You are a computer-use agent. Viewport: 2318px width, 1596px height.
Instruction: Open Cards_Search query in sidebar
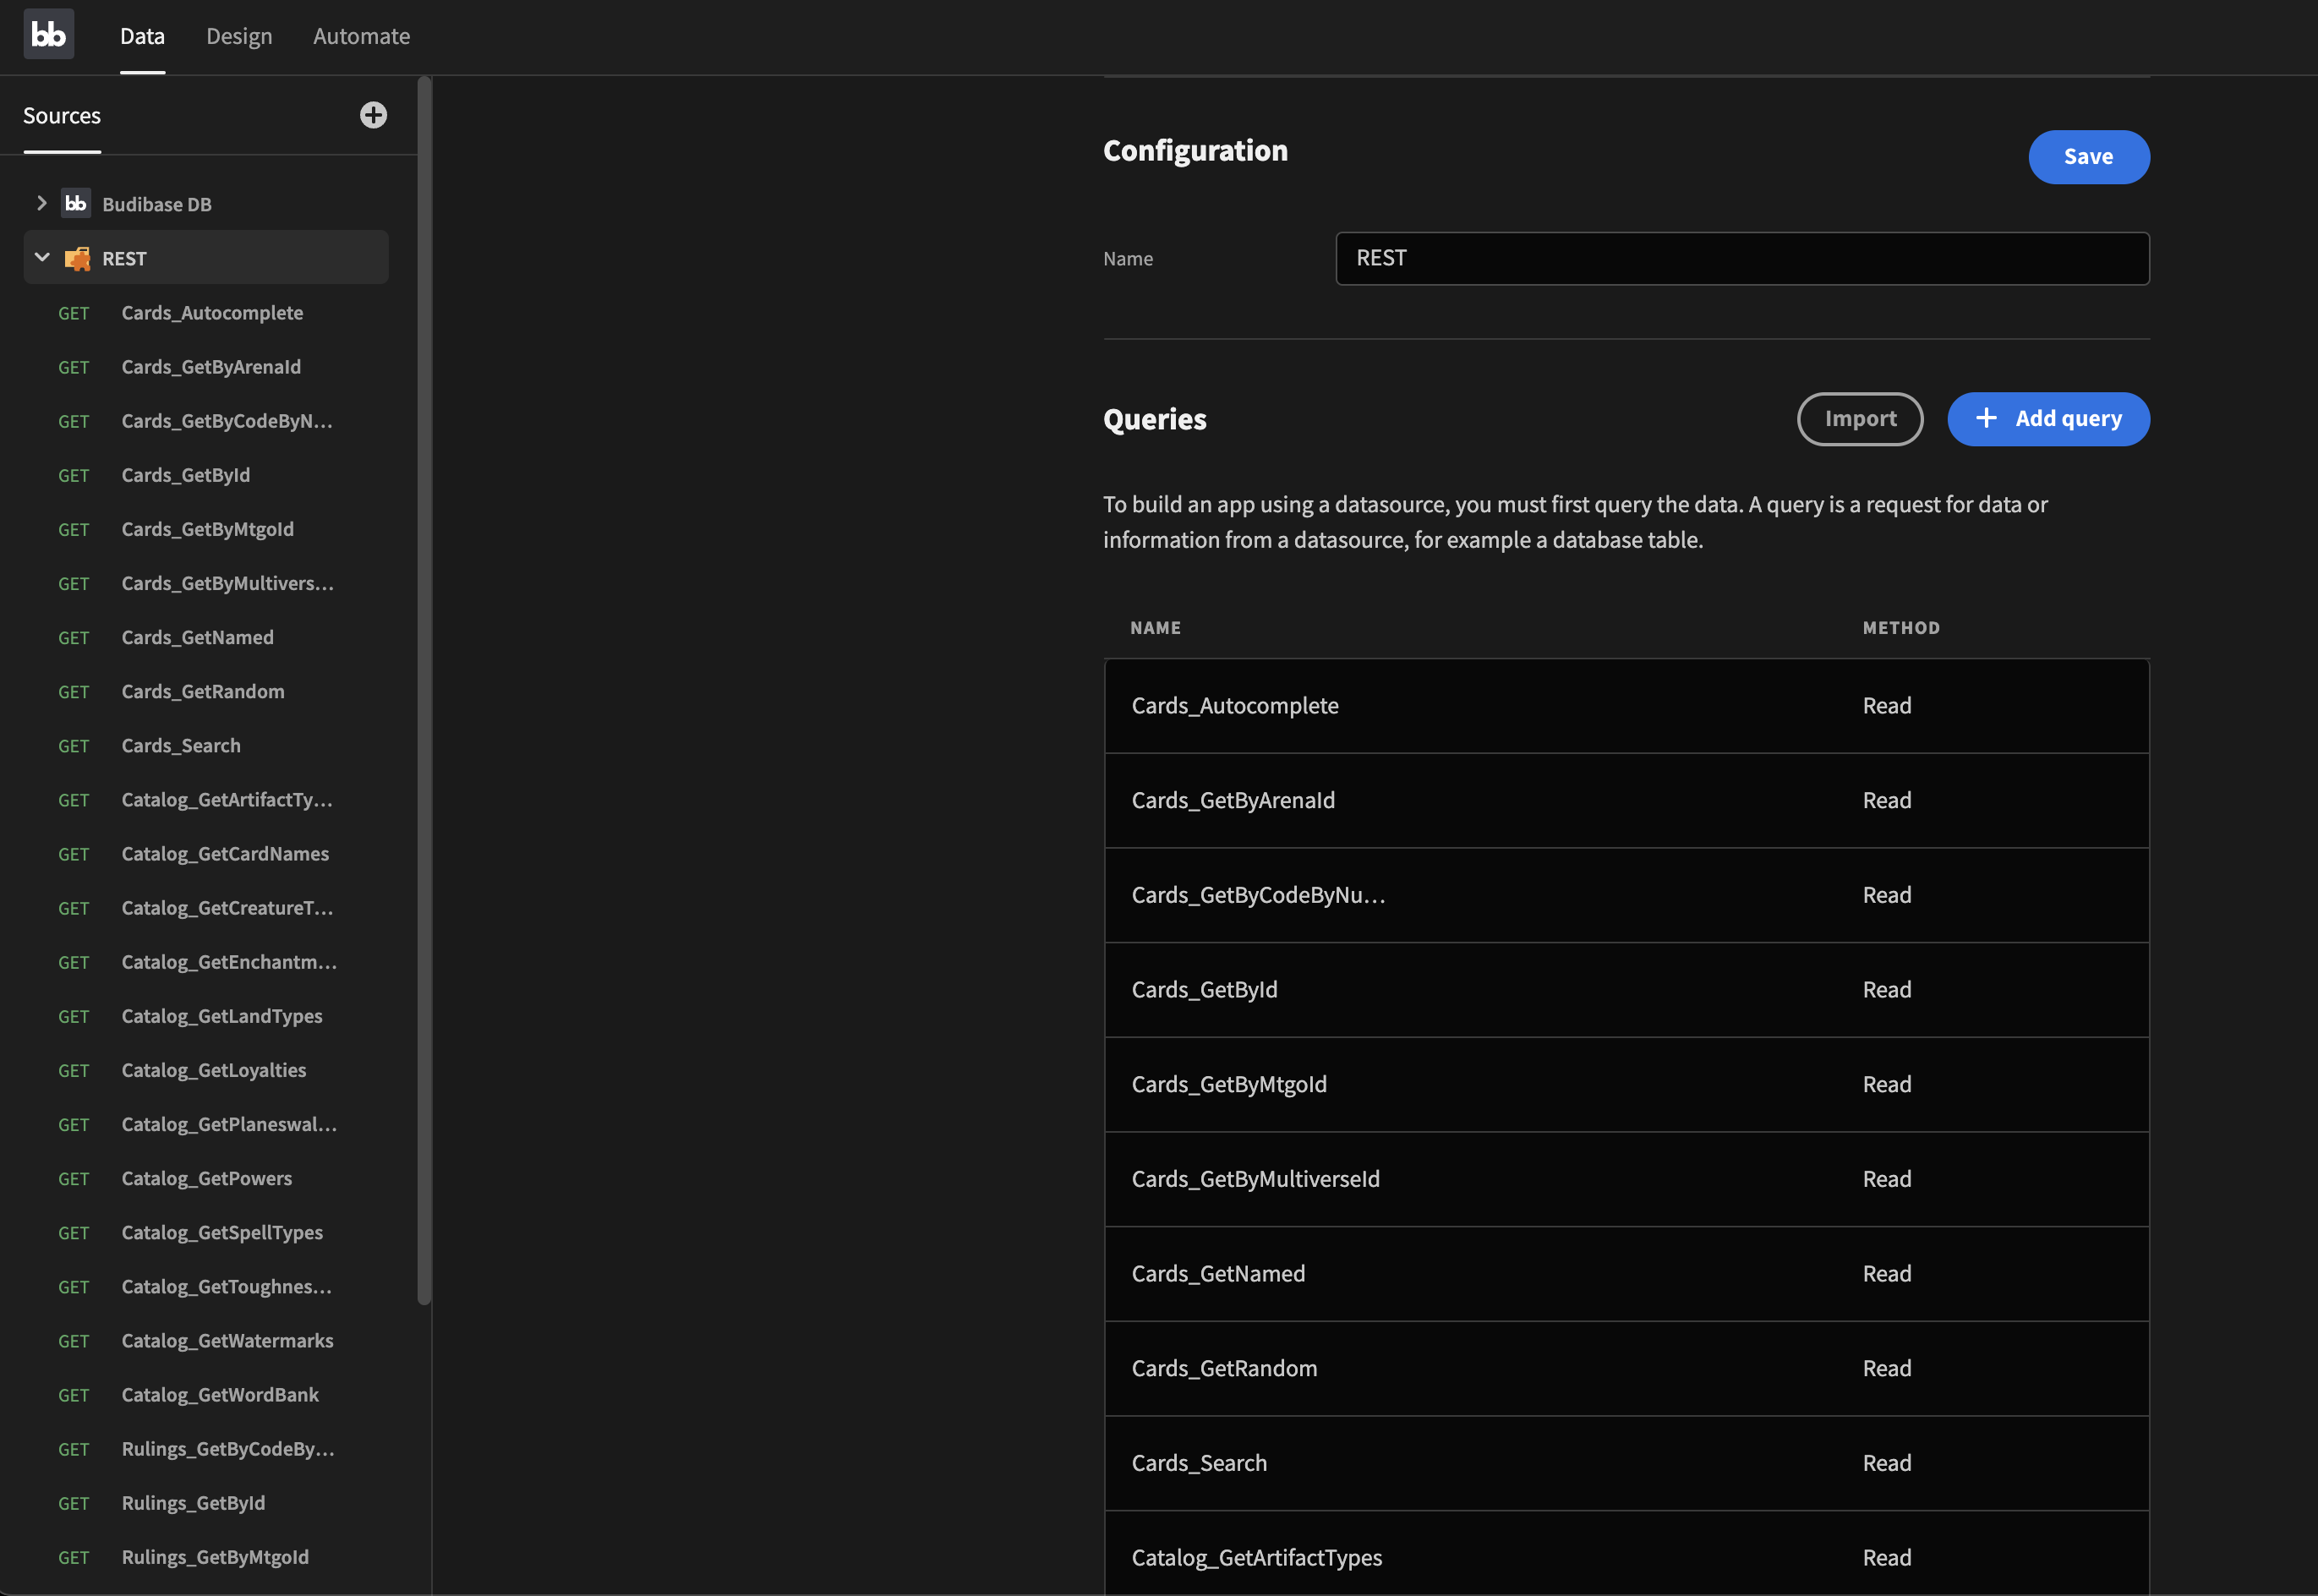point(181,746)
